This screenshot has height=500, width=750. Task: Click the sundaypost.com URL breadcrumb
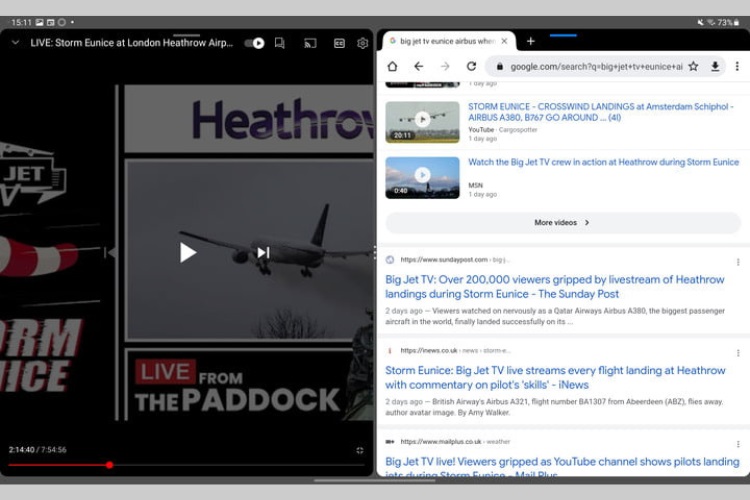tap(454, 260)
